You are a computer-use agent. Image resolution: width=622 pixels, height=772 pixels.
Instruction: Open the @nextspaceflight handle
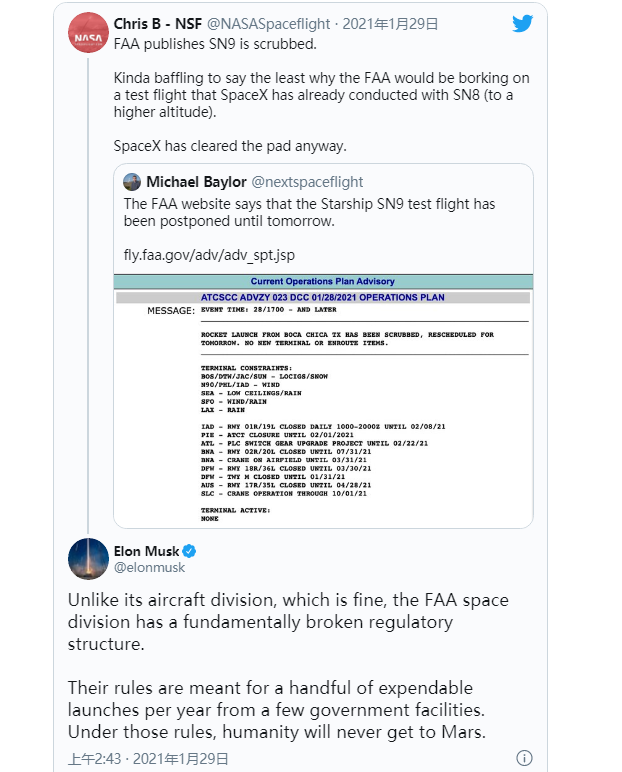(307, 182)
